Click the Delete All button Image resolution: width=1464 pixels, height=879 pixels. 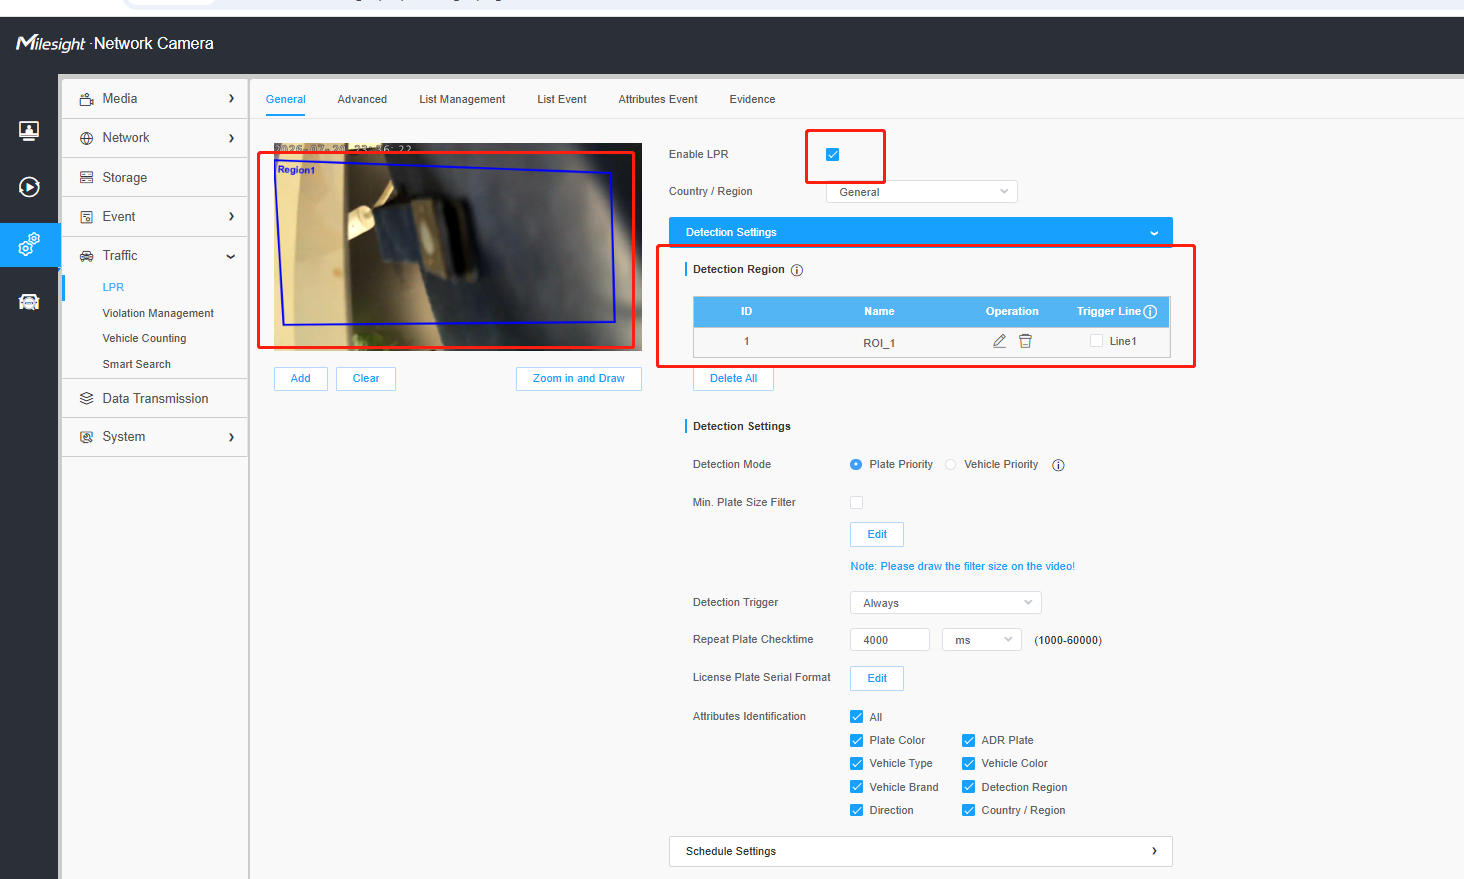click(733, 379)
